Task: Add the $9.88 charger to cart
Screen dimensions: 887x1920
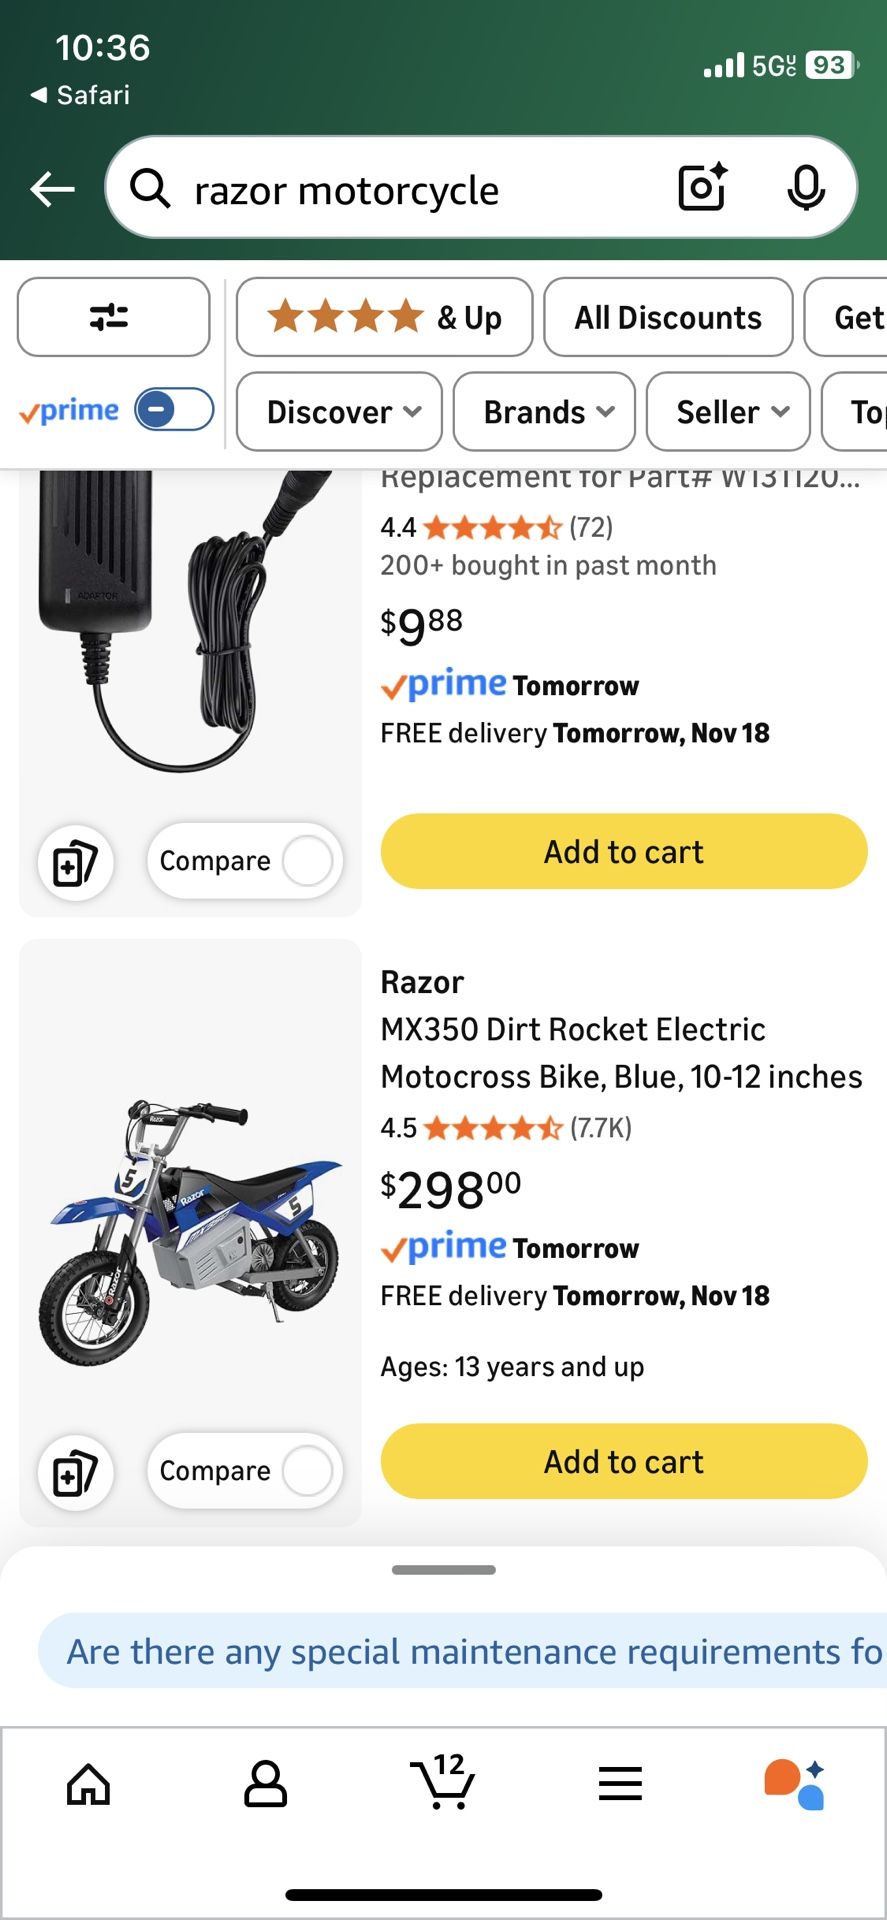Action: point(623,851)
